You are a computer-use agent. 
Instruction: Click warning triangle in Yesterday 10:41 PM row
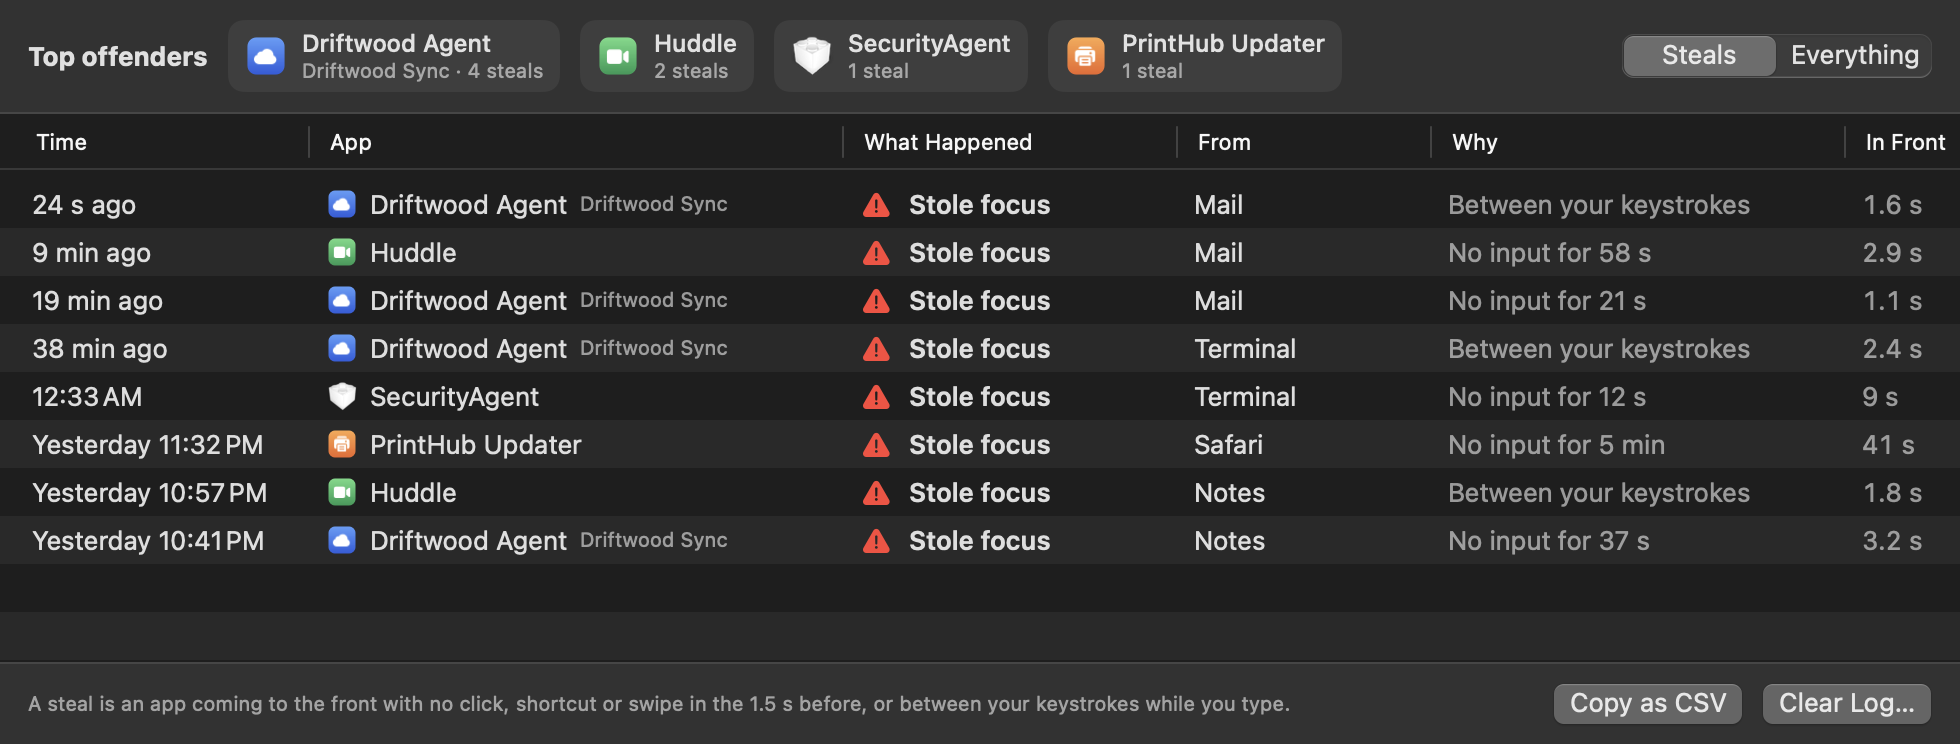pos(876,541)
